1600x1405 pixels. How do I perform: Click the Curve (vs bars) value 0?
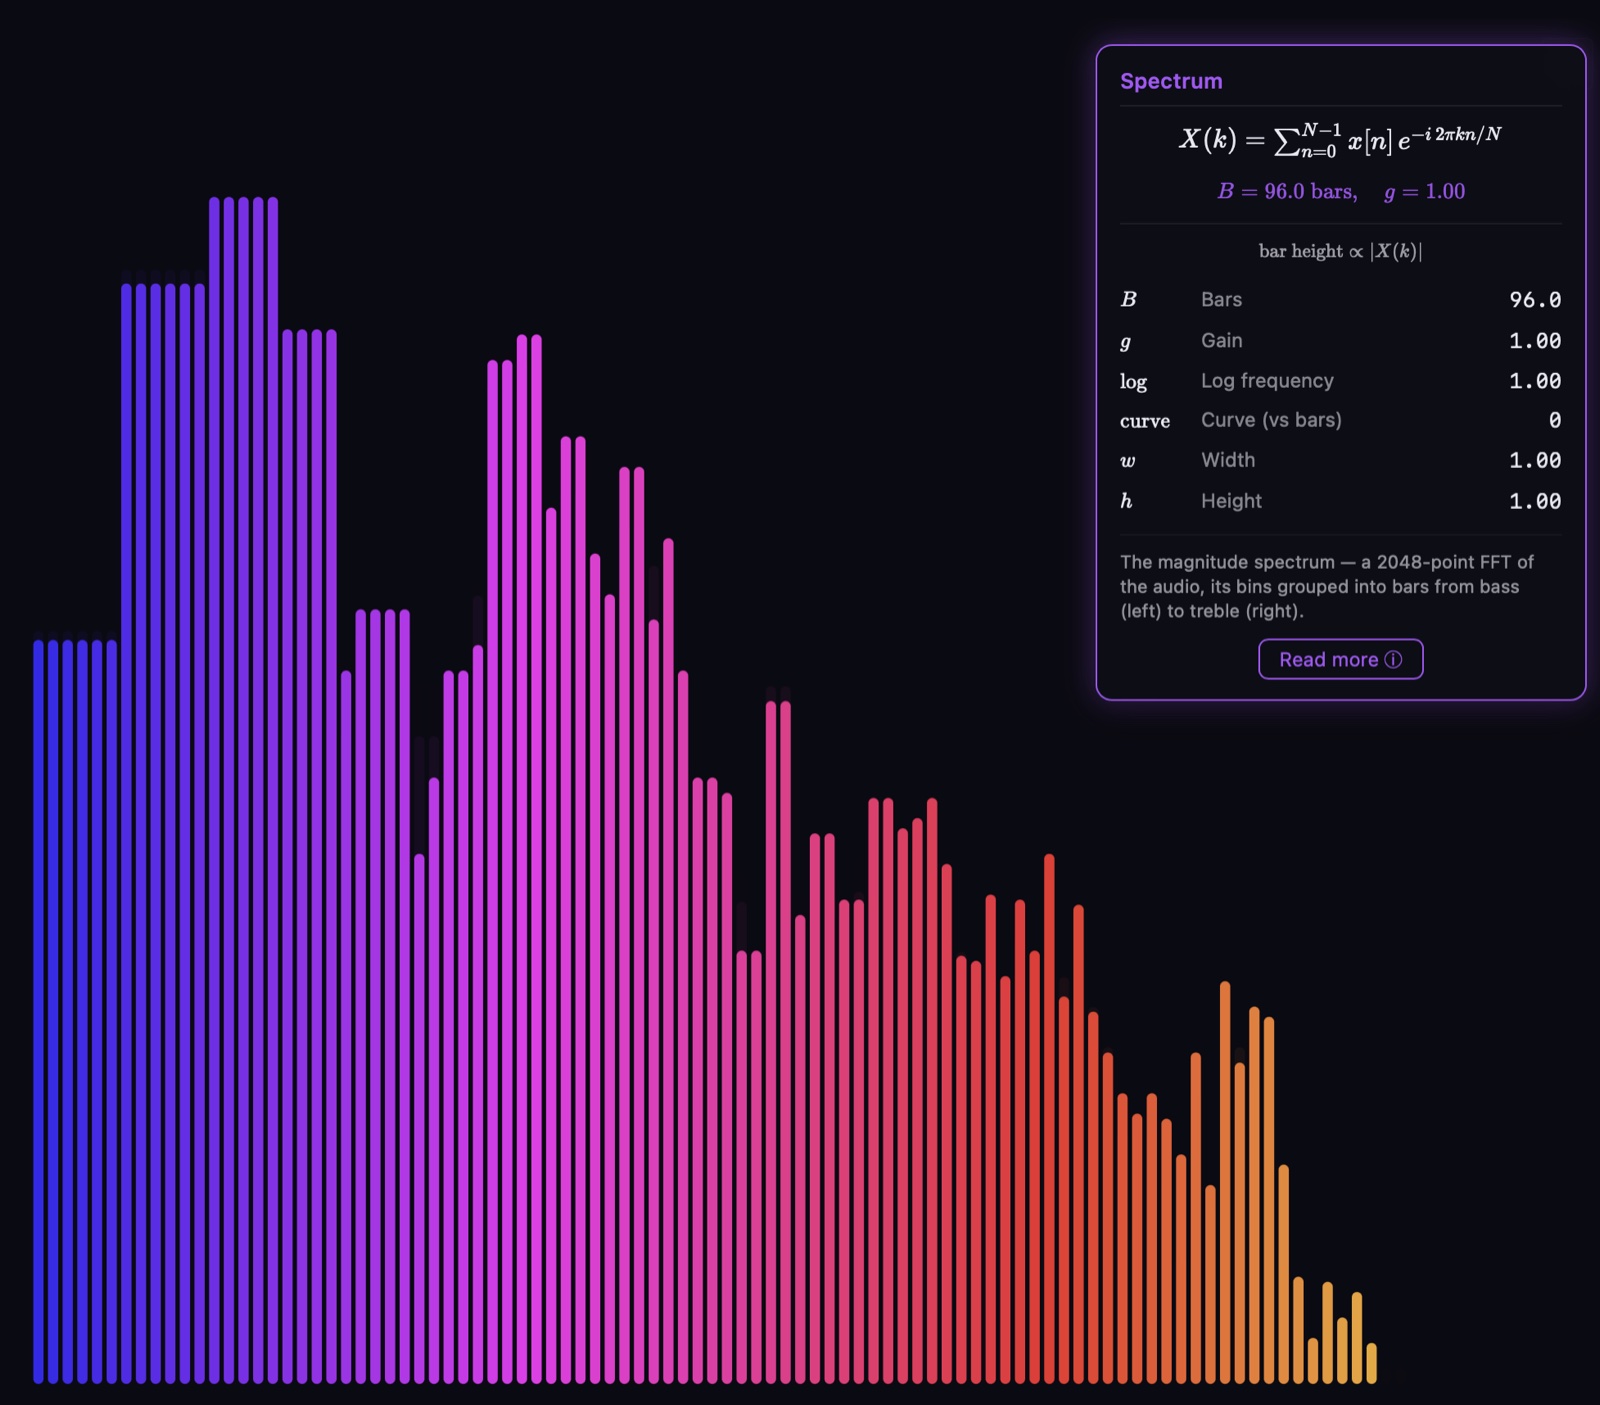pos(1555,420)
